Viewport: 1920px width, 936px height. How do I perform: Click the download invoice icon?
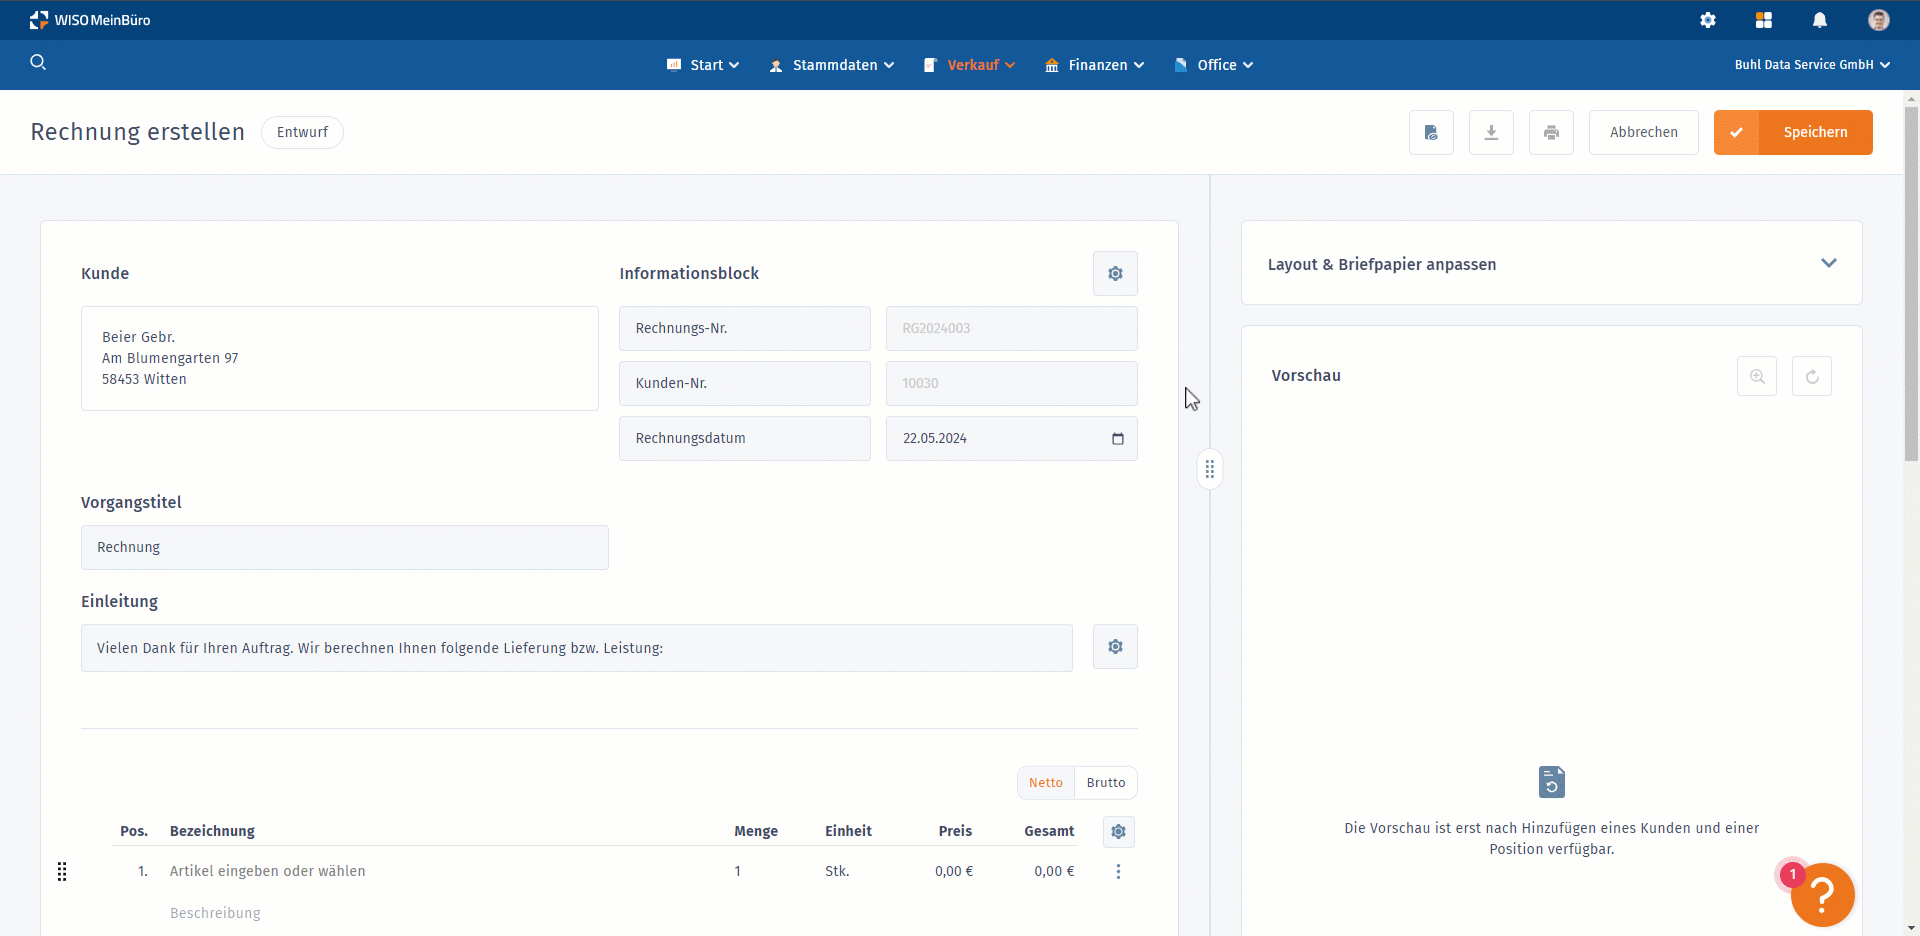(x=1491, y=132)
